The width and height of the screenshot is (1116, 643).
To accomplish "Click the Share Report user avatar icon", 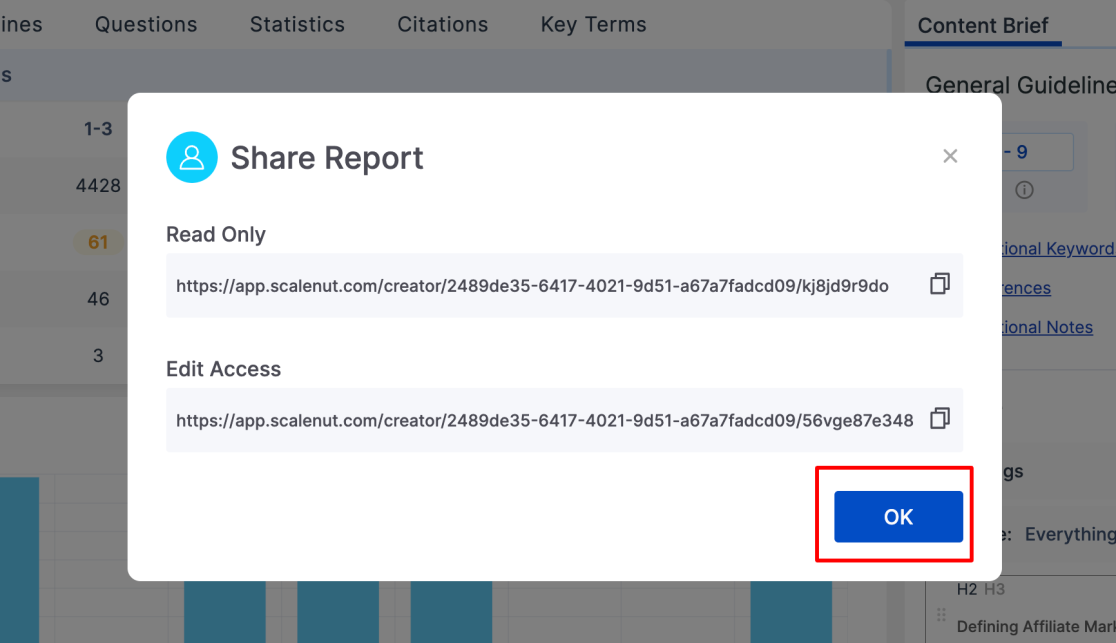I will click(x=192, y=158).
